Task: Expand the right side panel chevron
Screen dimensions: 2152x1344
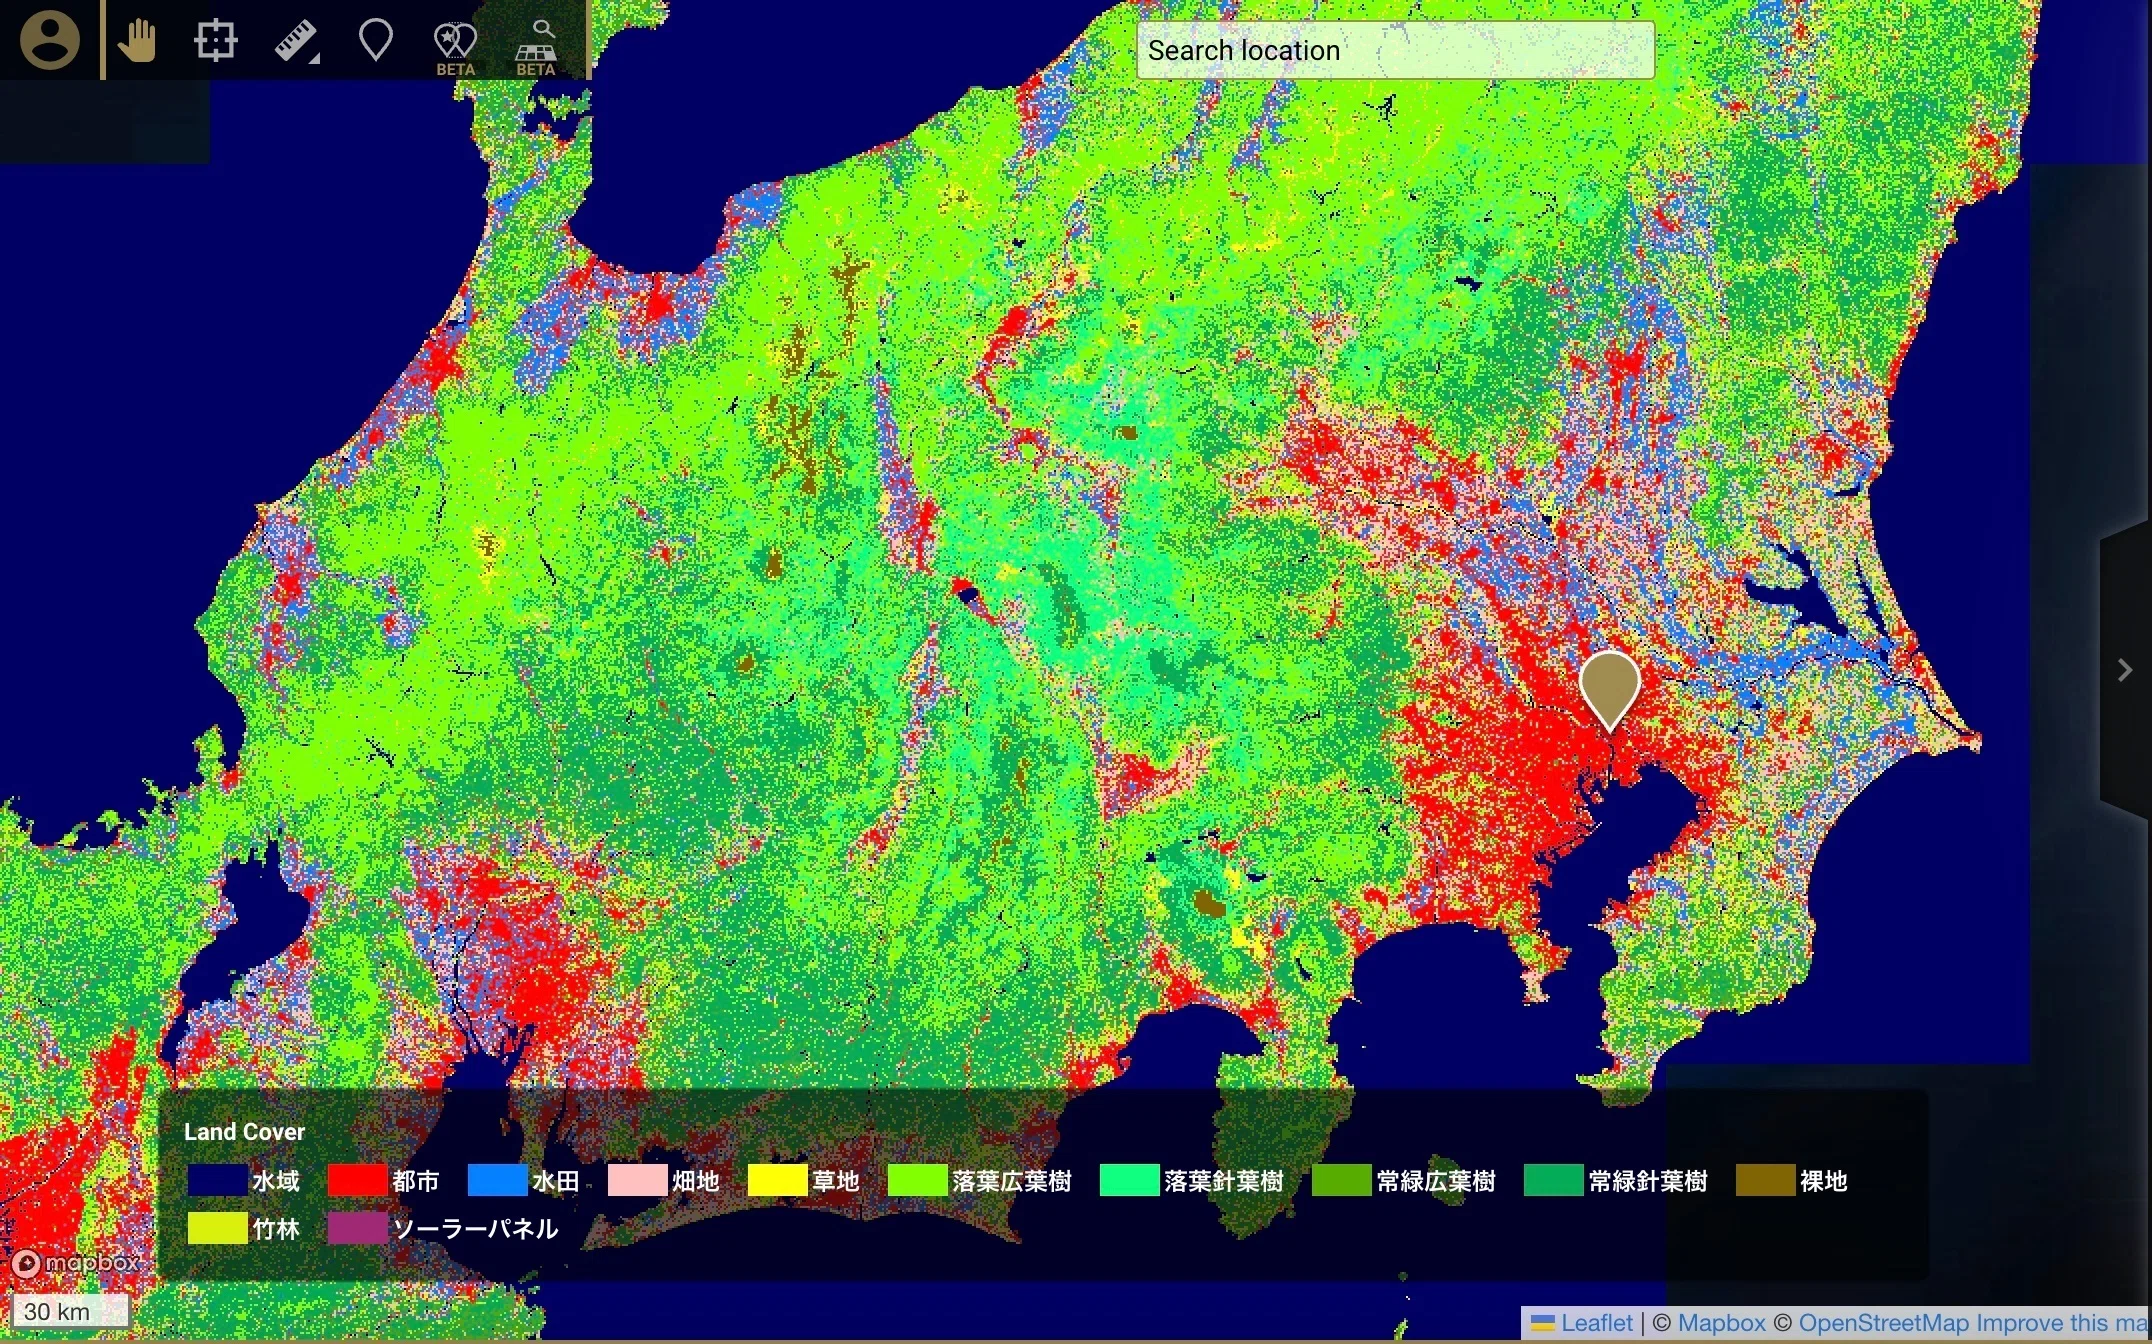Action: [x=2125, y=670]
